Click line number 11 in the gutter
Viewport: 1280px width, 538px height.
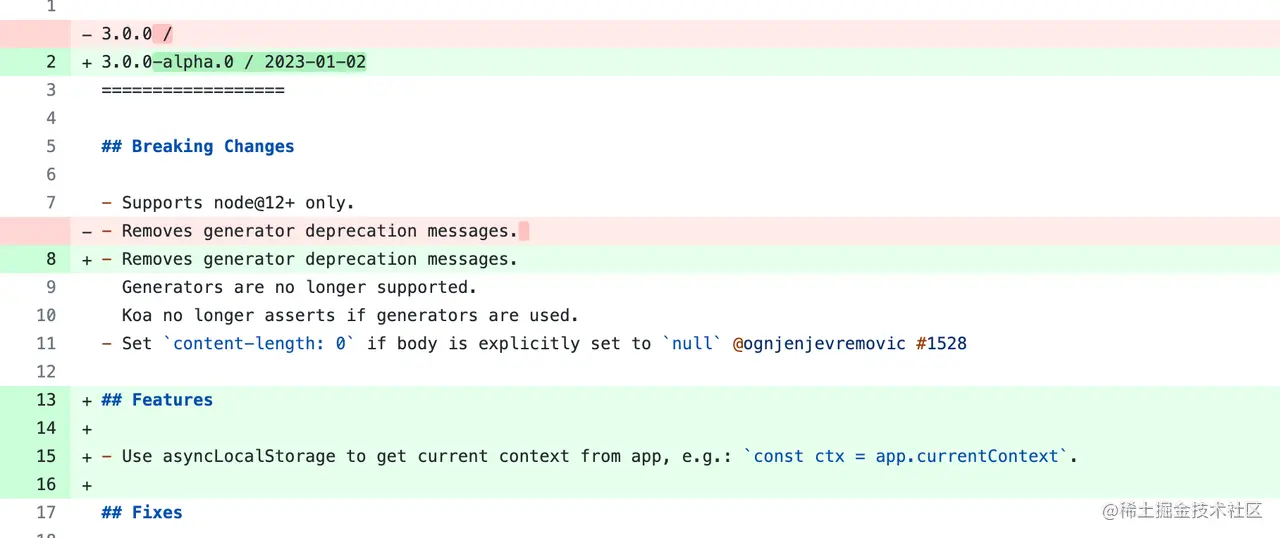(x=46, y=343)
